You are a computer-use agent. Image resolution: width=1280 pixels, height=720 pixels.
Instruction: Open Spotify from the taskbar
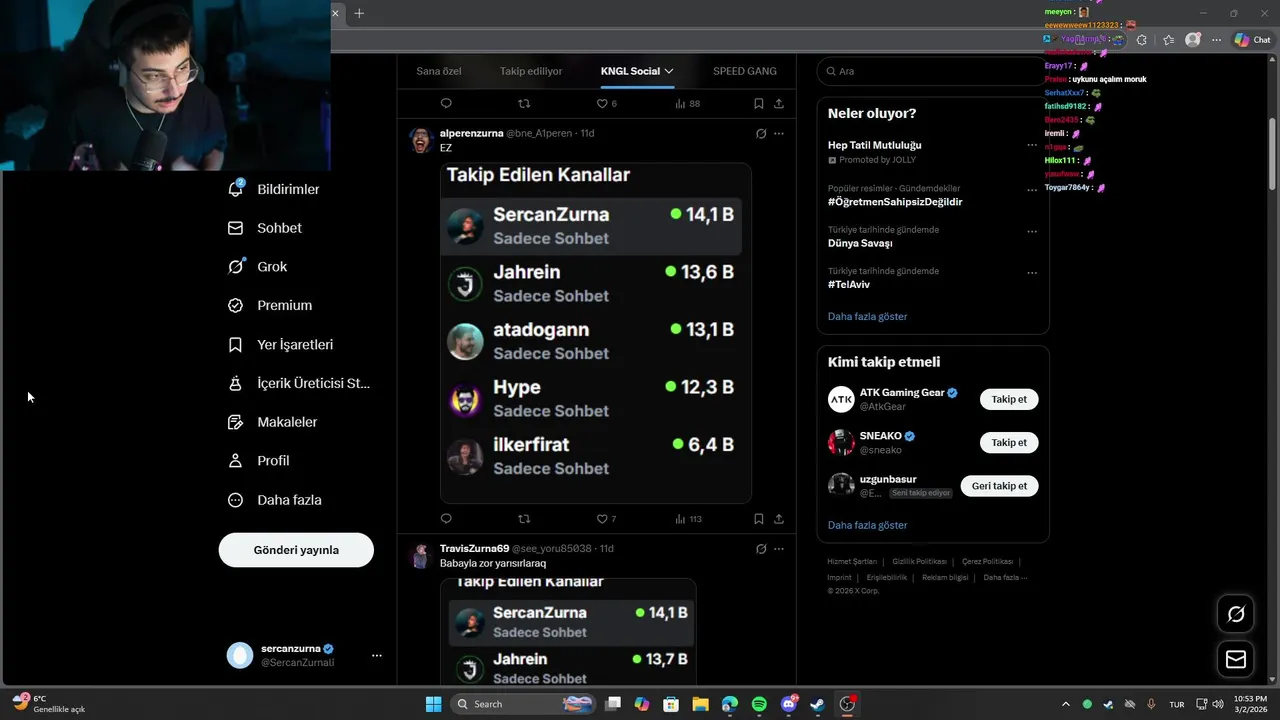759,704
